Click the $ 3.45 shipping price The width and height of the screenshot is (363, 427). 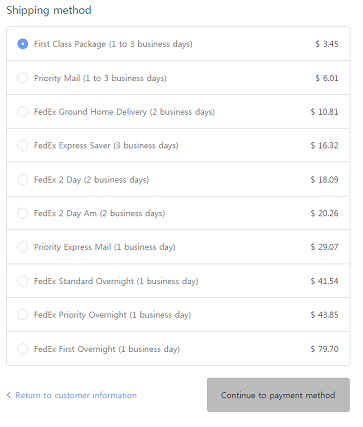tap(327, 44)
